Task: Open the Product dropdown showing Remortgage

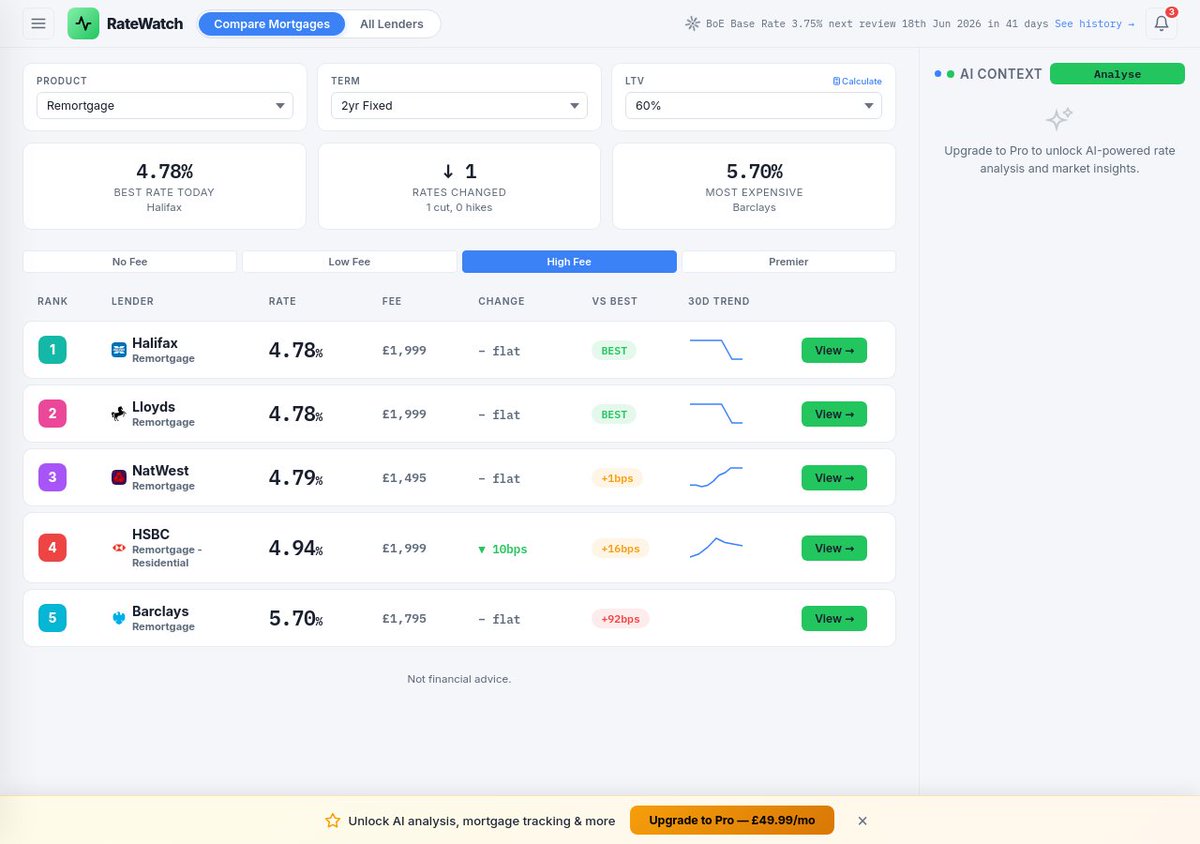Action: point(165,105)
